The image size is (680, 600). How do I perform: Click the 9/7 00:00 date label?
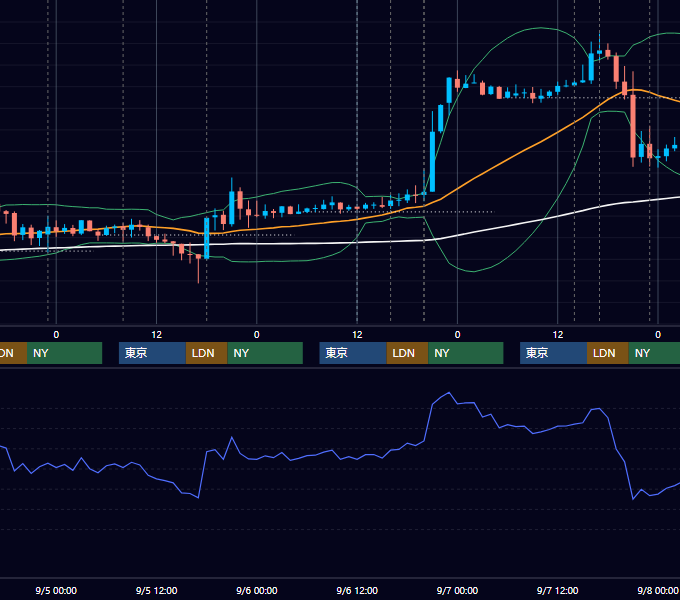(x=457, y=590)
